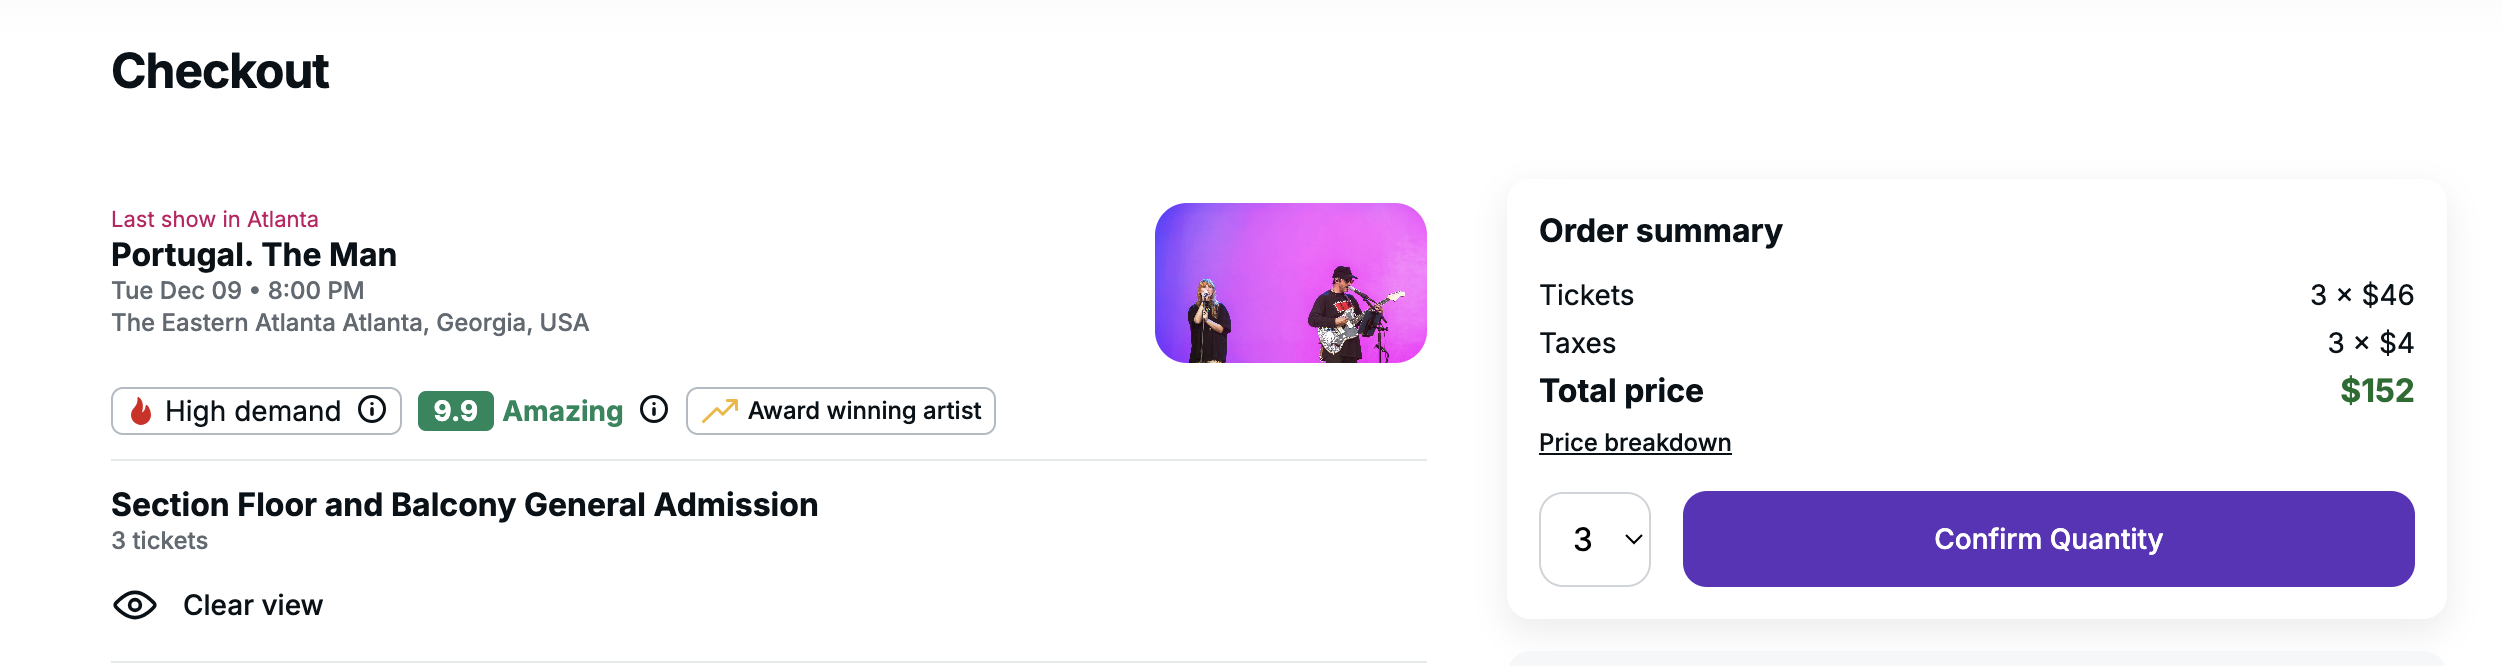Click the flame icon on High demand badge
The image size is (2502, 666).
(x=140, y=410)
